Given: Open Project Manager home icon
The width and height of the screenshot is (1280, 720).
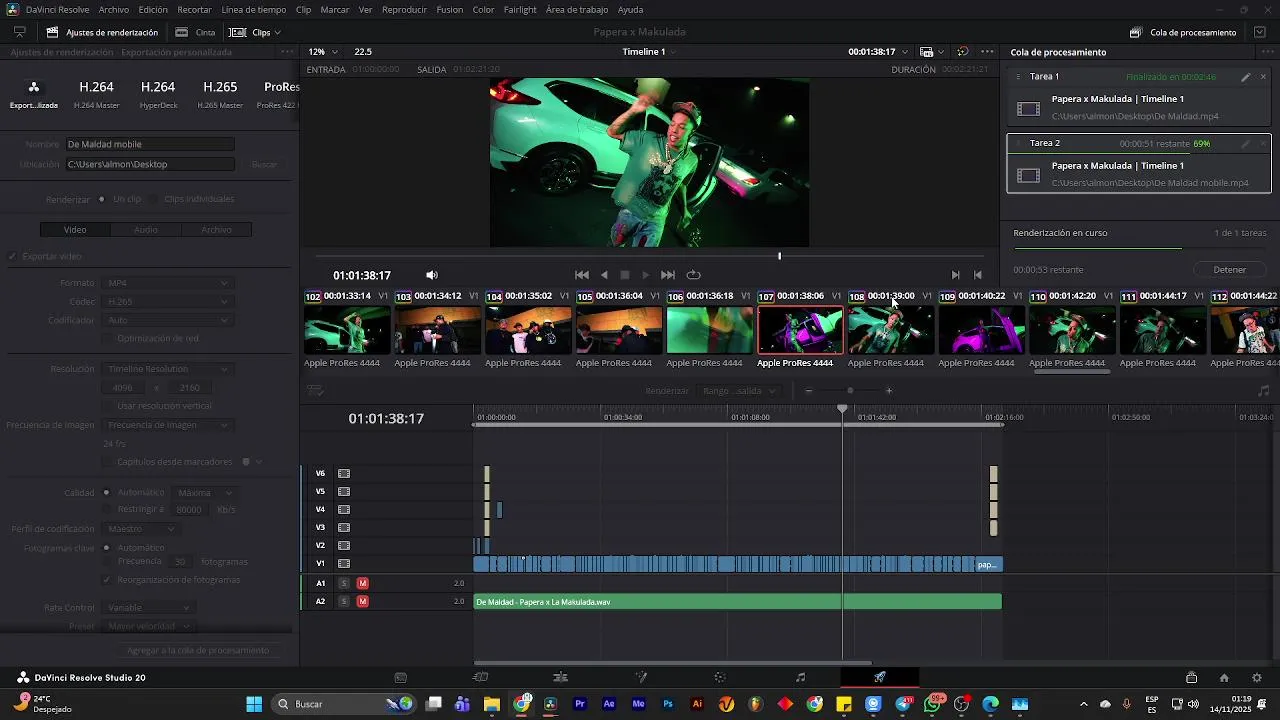Looking at the screenshot, I should (x=1224, y=677).
